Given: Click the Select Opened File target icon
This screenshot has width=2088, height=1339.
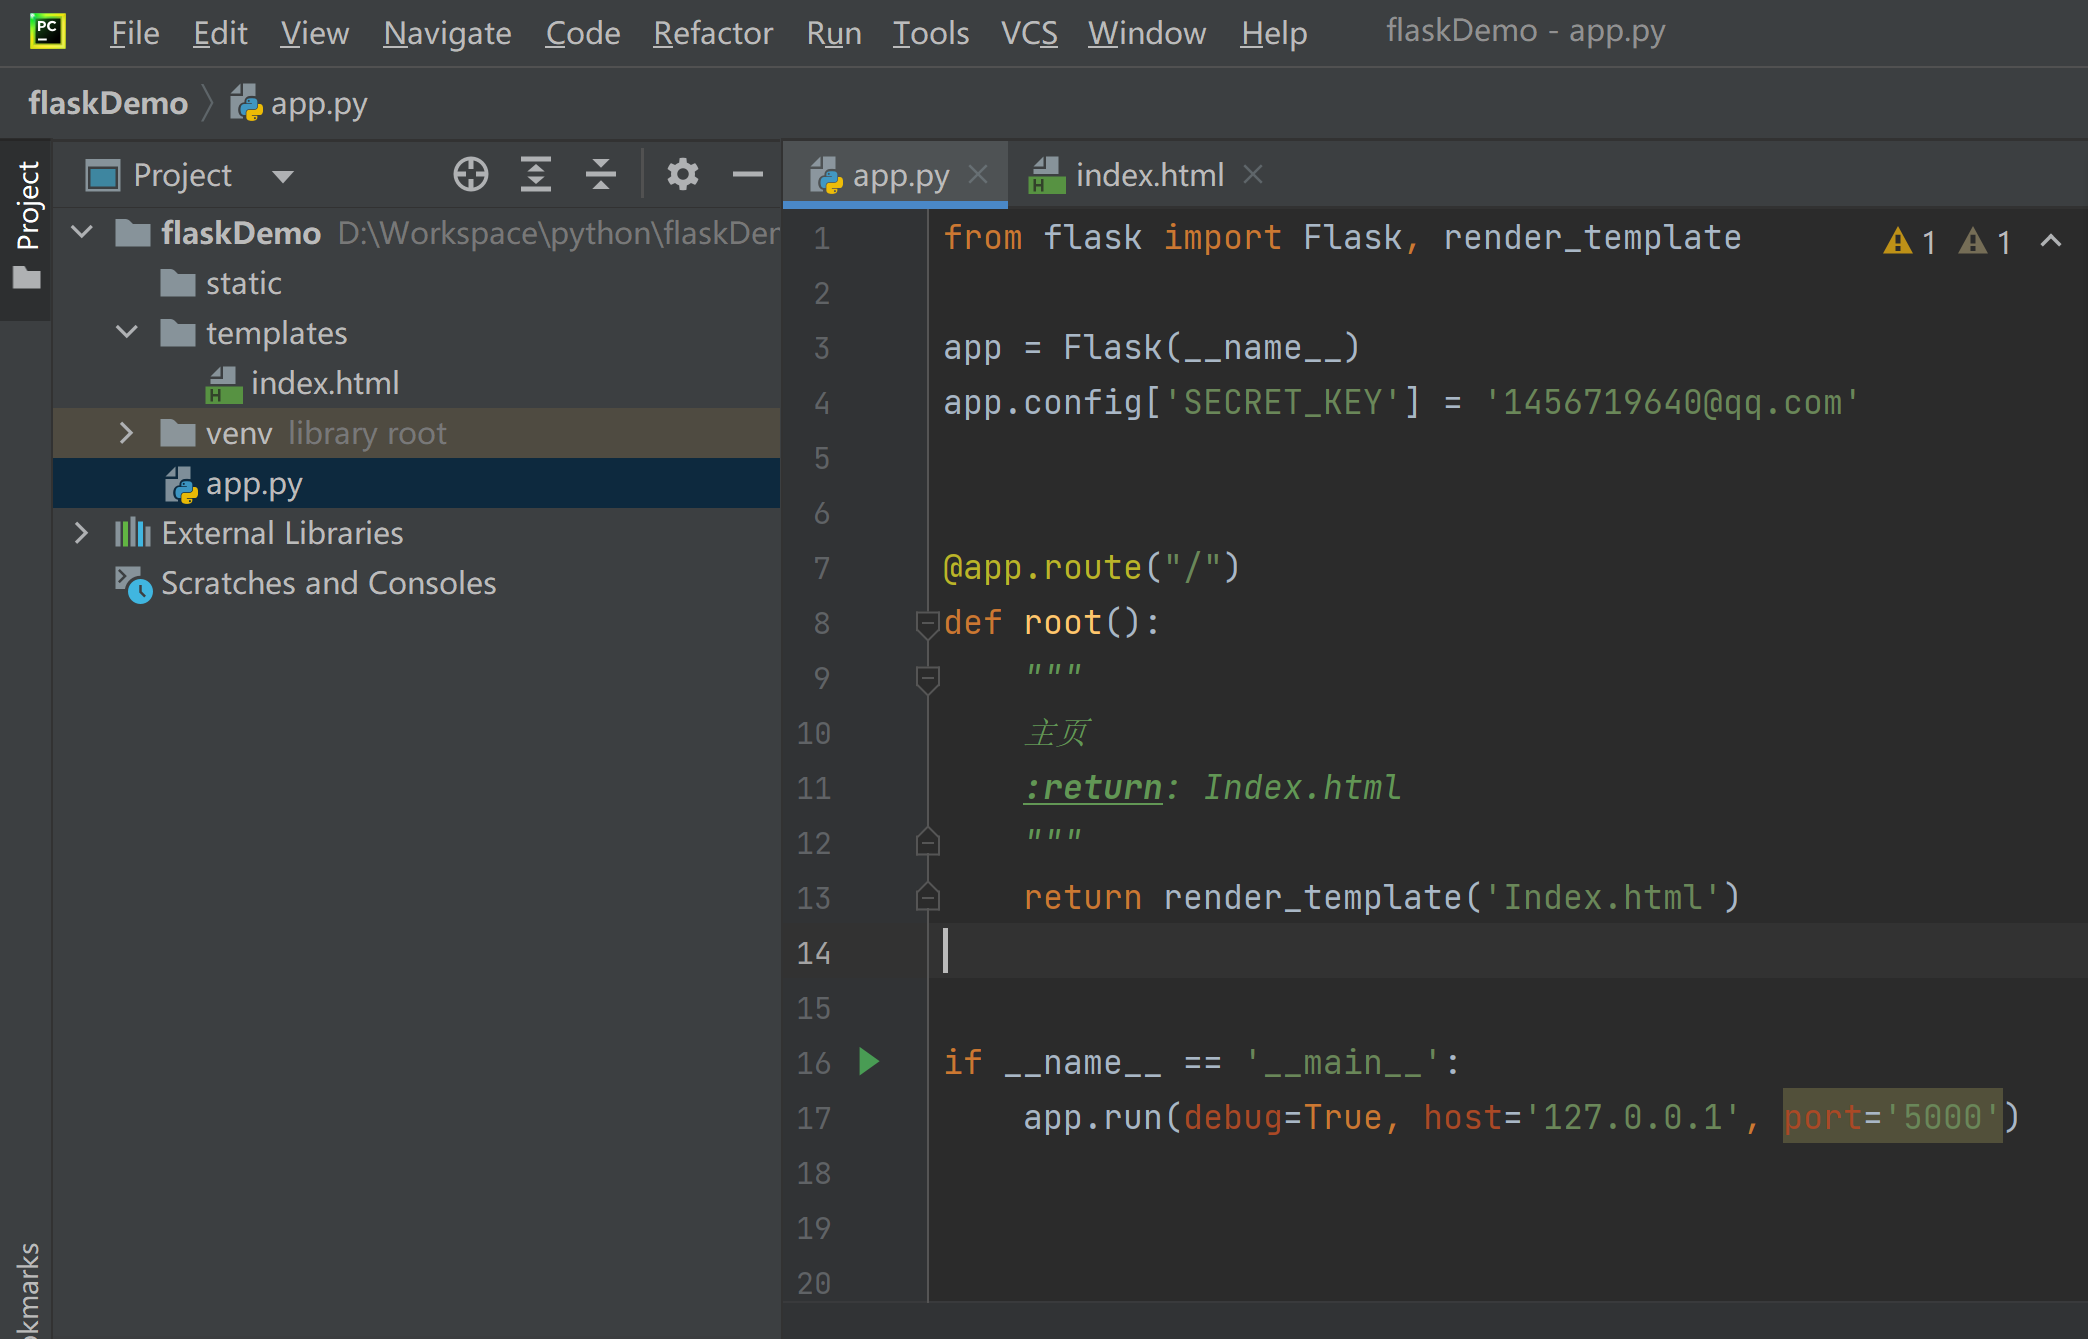Looking at the screenshot, I should point(470,175).
